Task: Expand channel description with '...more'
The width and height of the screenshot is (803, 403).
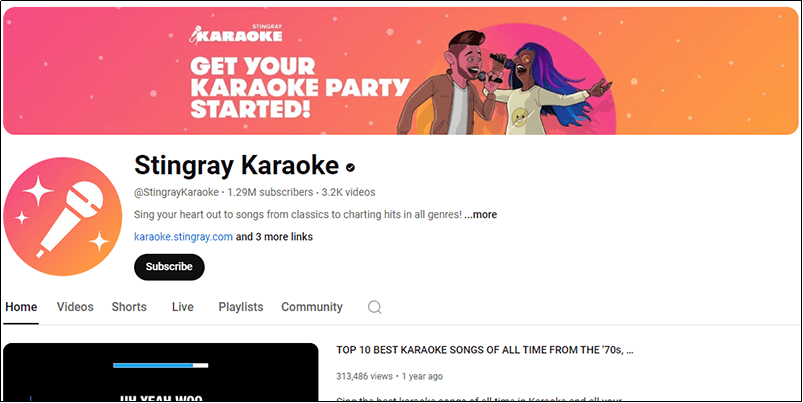Action: [480, 214]
